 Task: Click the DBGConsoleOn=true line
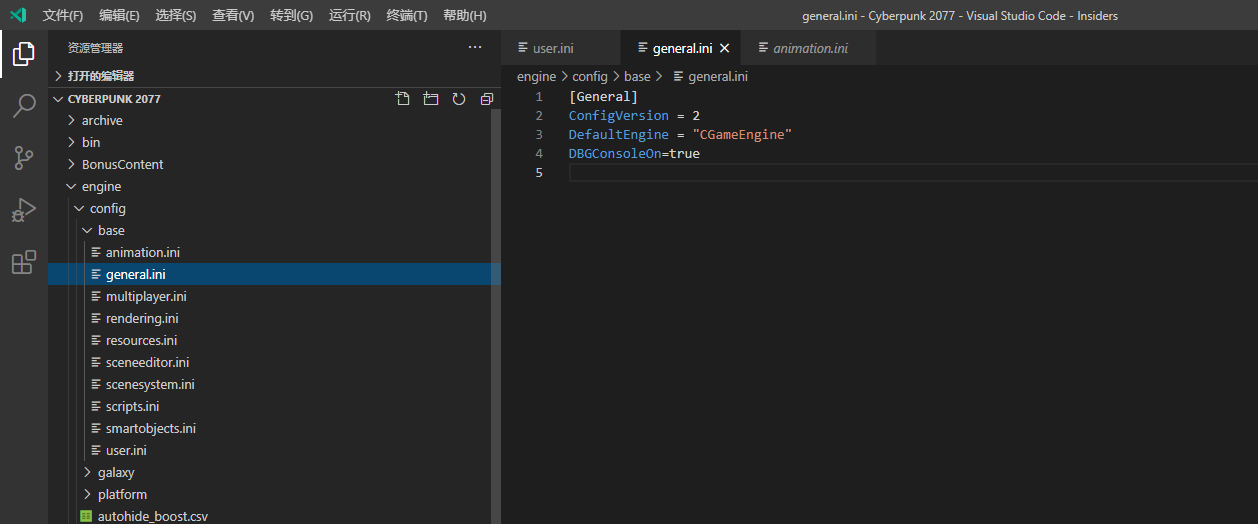[x=634, y=154]
